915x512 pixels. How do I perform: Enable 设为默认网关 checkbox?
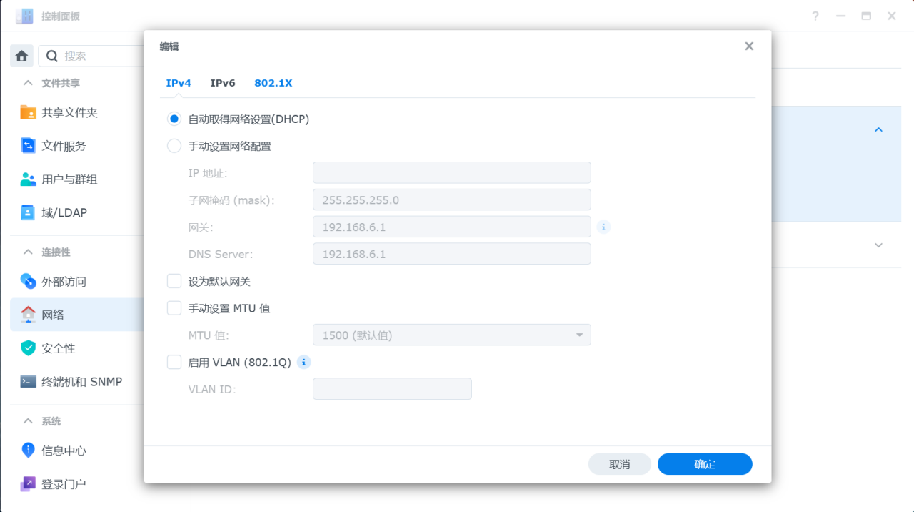click(x=174, y=282)
